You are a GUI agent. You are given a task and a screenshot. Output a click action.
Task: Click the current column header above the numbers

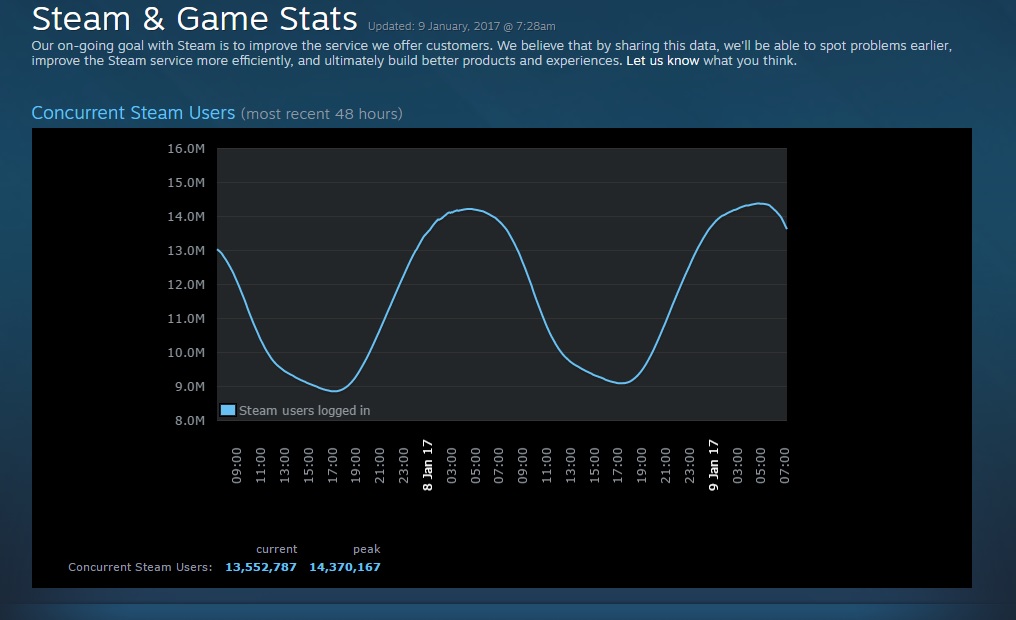point(277,548)
